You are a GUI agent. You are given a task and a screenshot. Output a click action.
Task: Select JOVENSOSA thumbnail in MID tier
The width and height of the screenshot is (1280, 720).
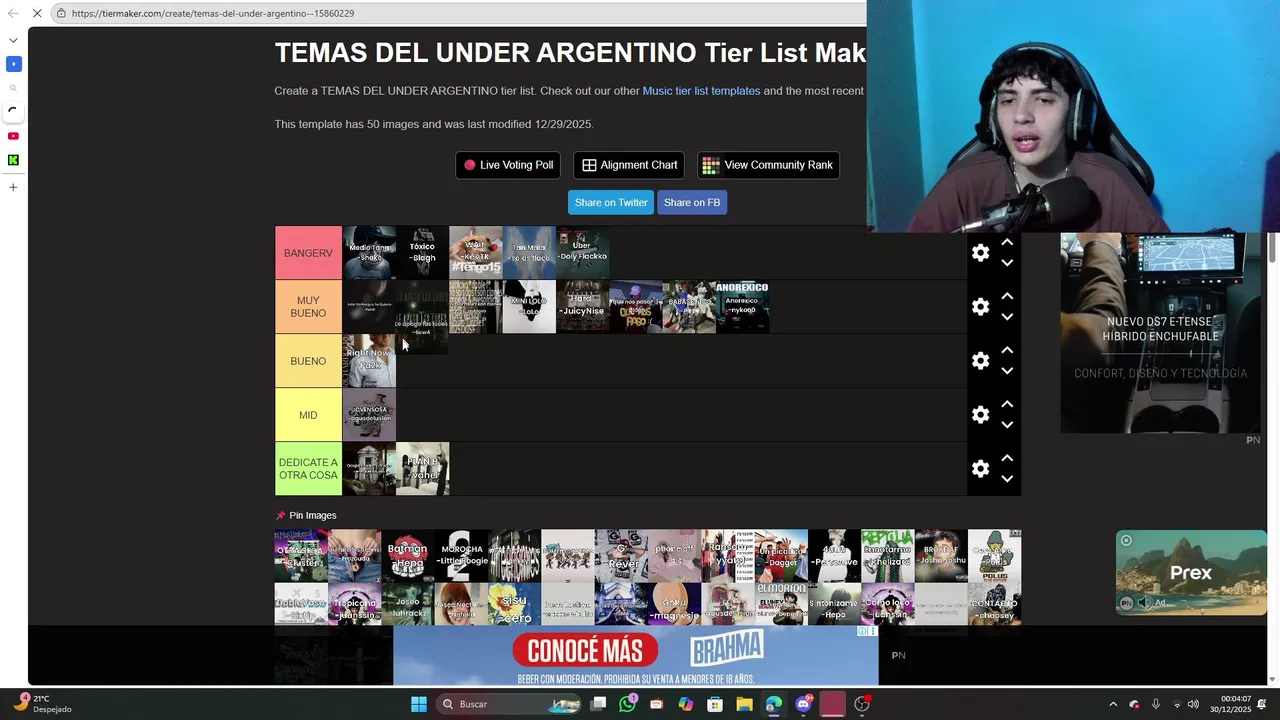point(369,415)
